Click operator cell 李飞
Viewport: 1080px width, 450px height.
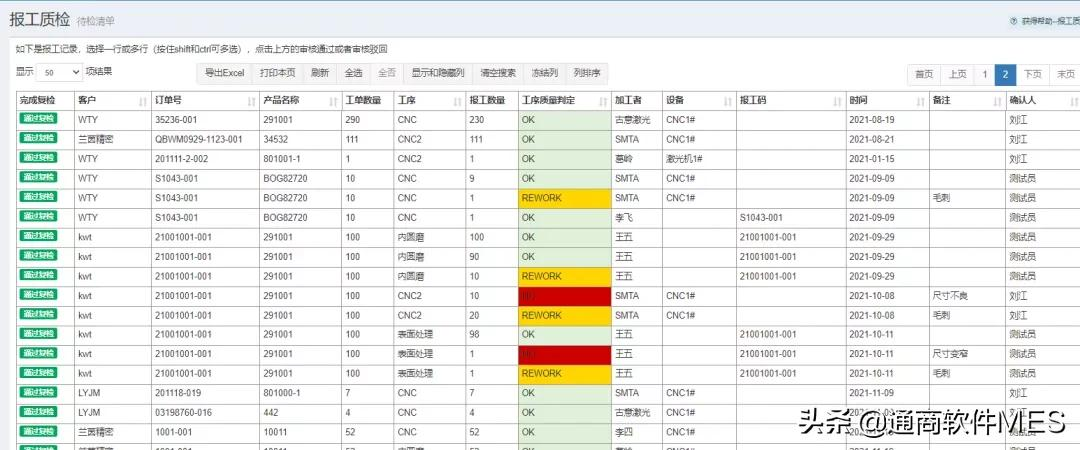(623, 218)
